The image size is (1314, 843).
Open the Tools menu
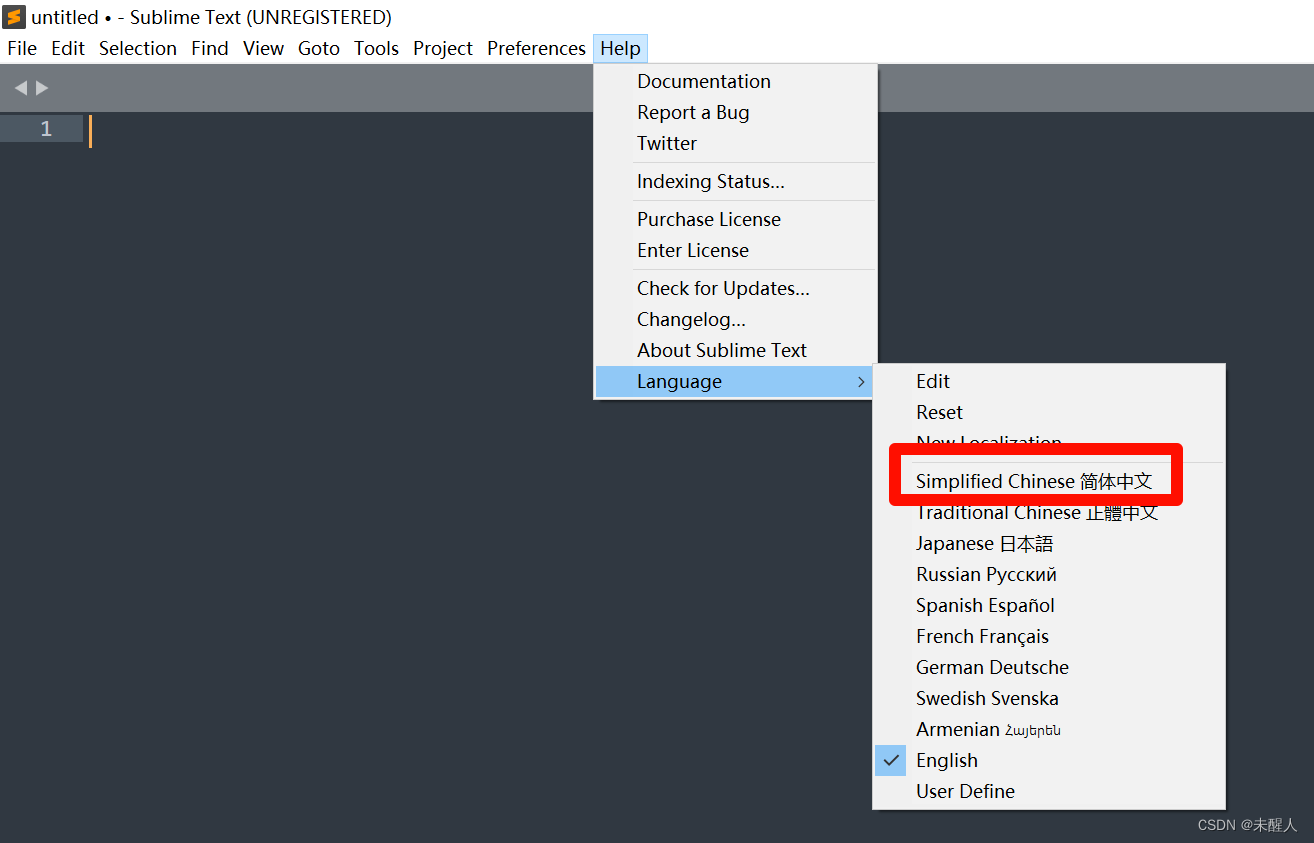tap(376, 48)
